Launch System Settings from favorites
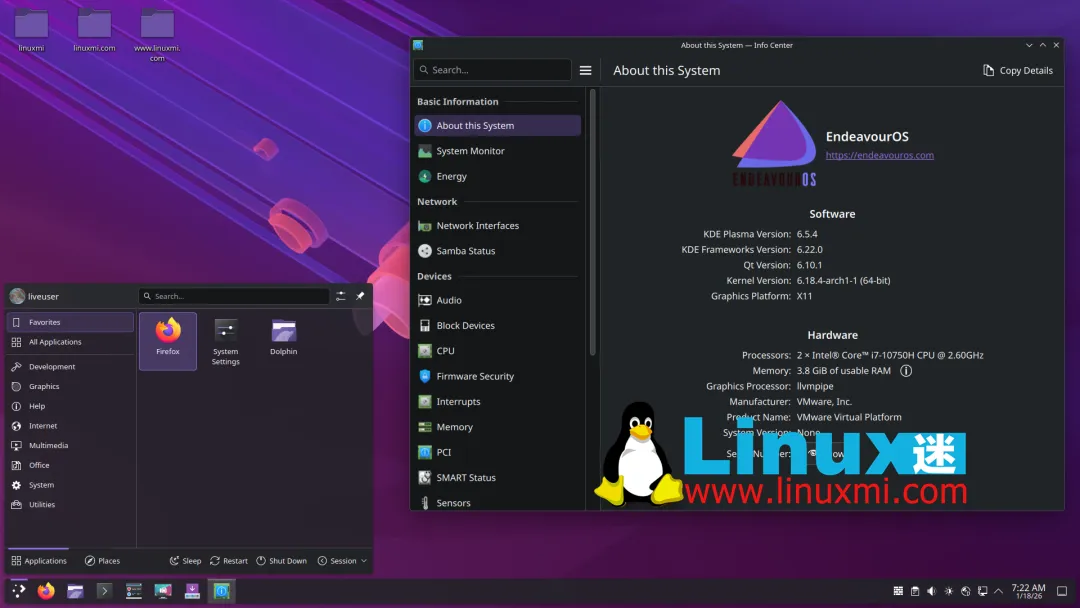Image resolution: width=1080 pixels, height=608 pixels. tap(225, 341)
